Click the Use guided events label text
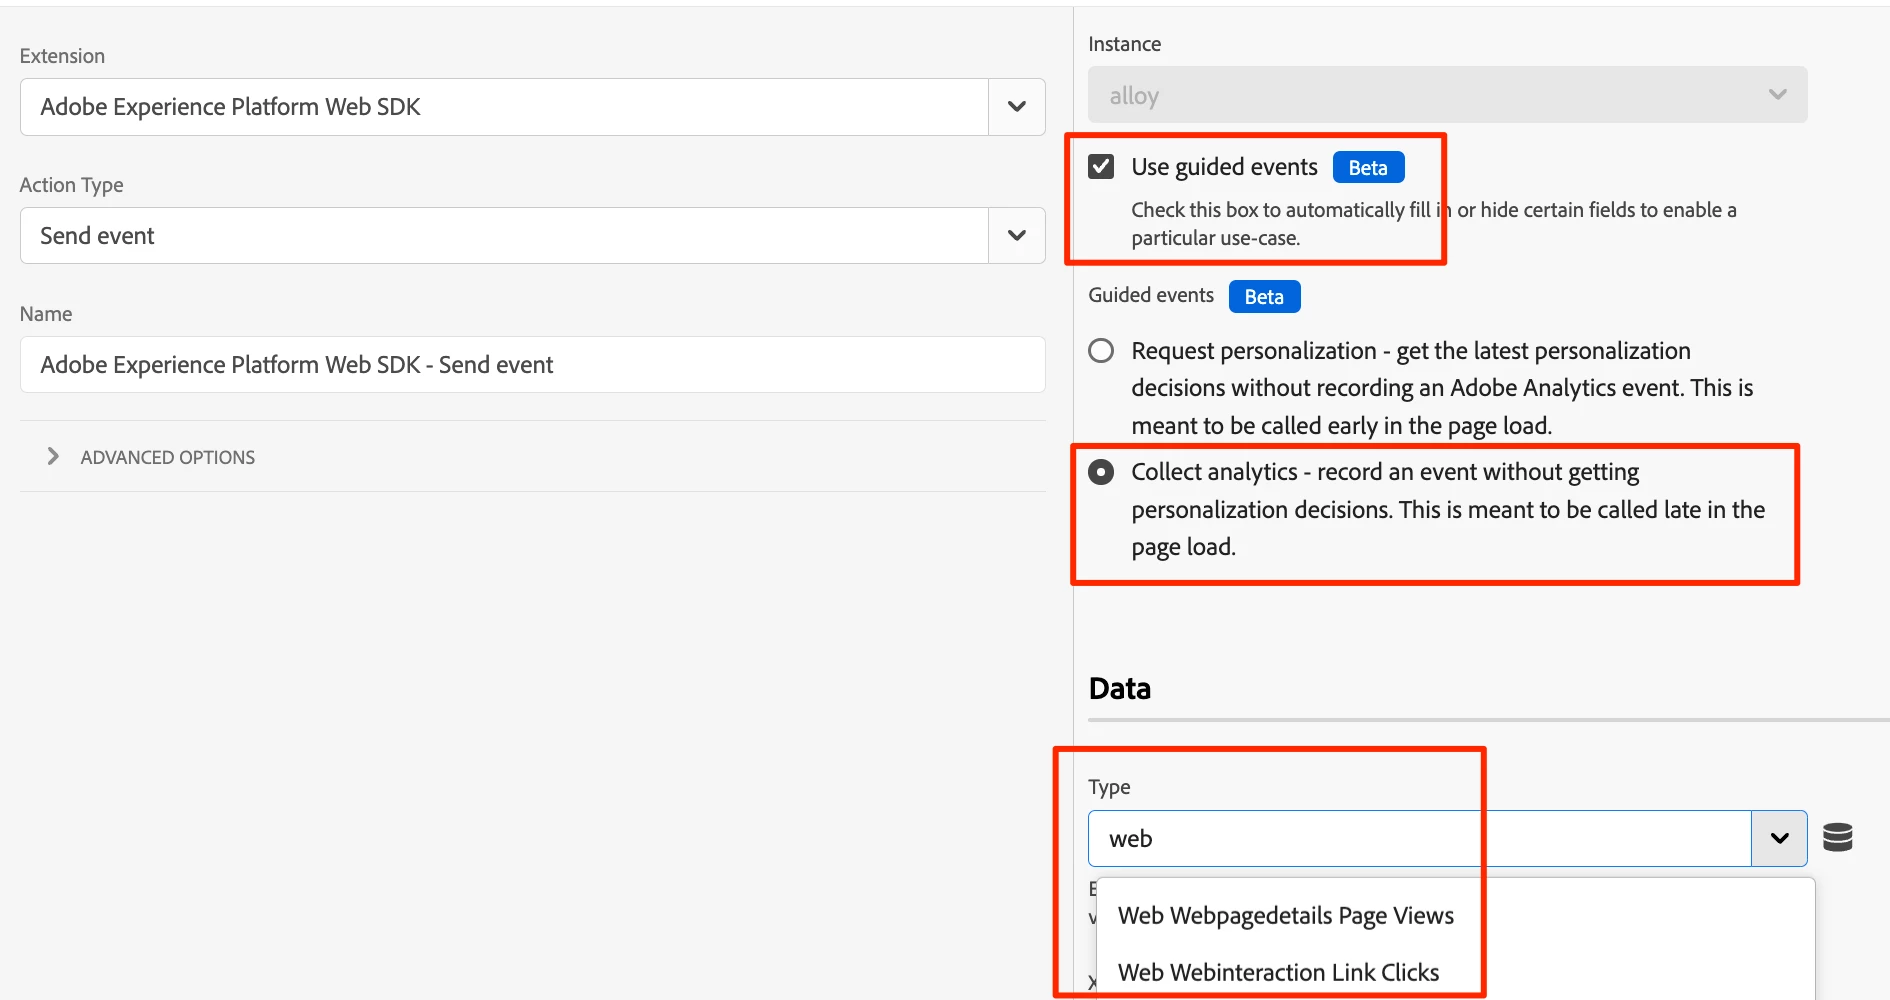Image resolution: width=1890 pixels, height=1000 pixels. pos(1224,167)
